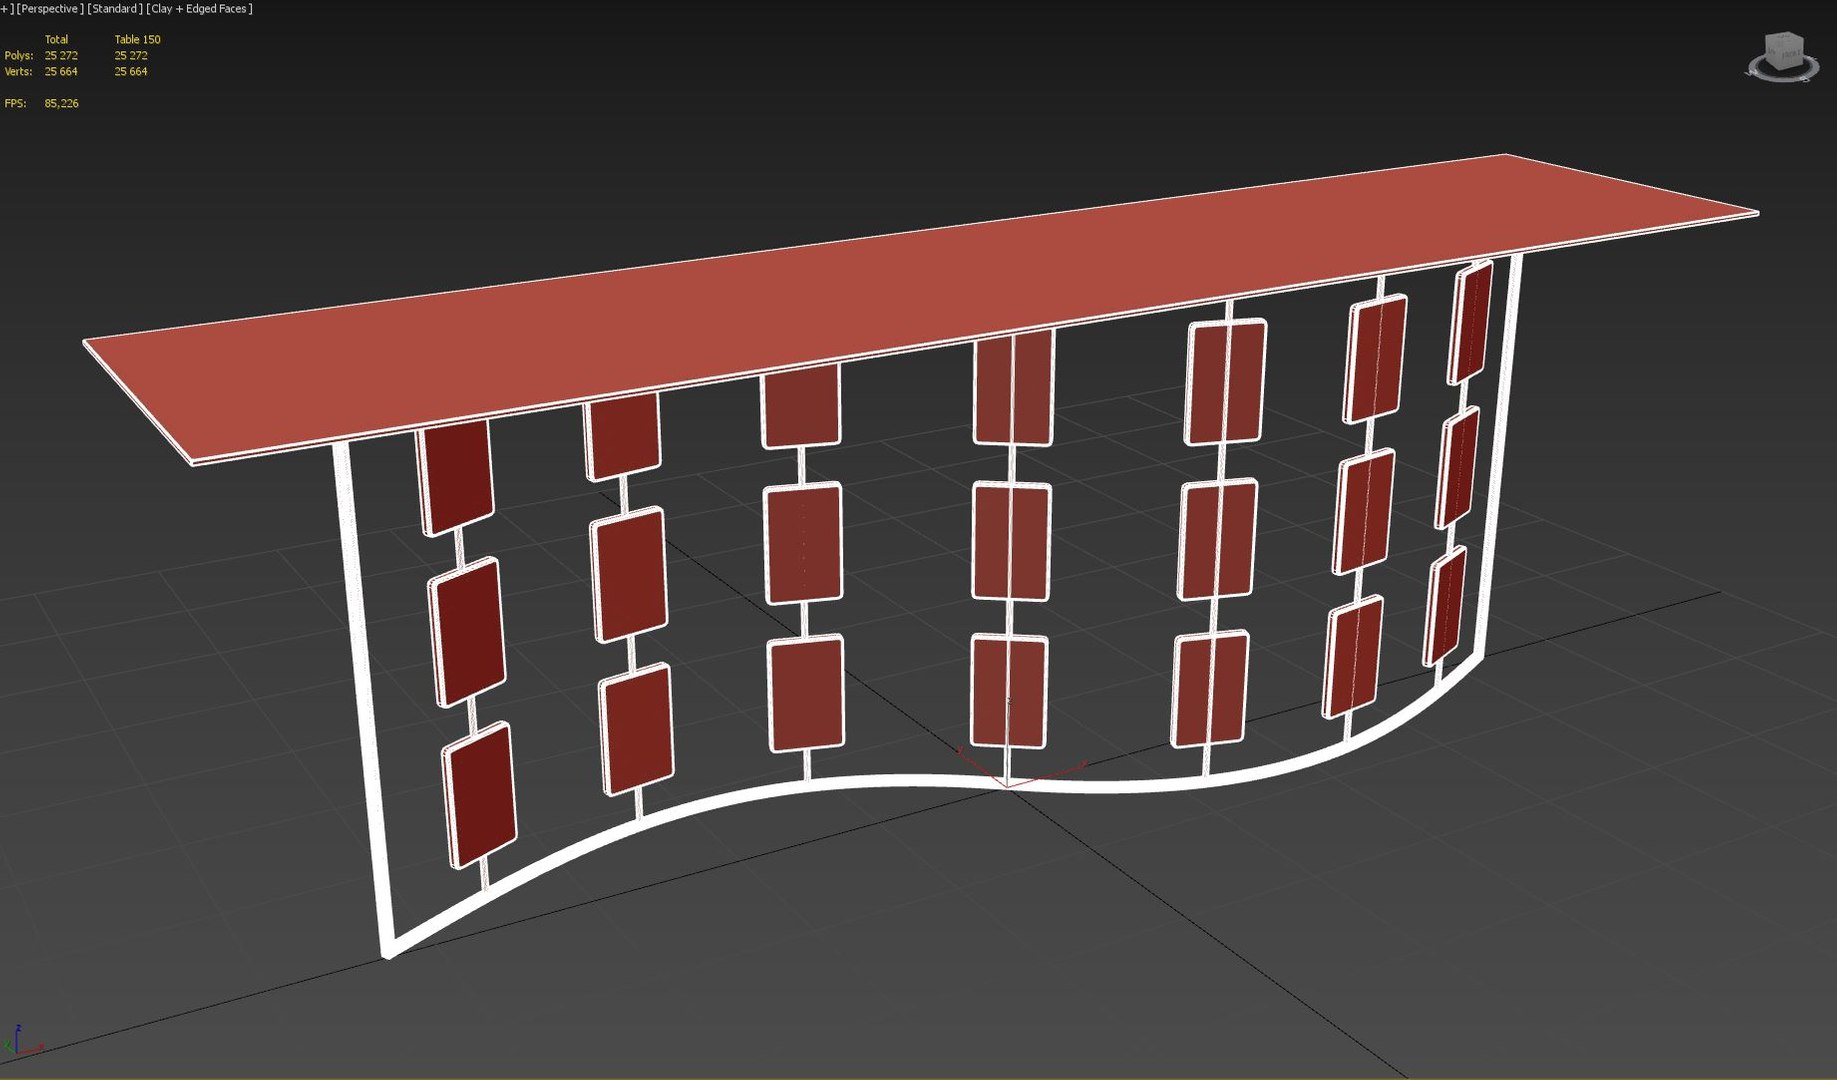Screen dimensions: 1837x1080
Task: Click the FPS value 85,226
Action: 61,104
